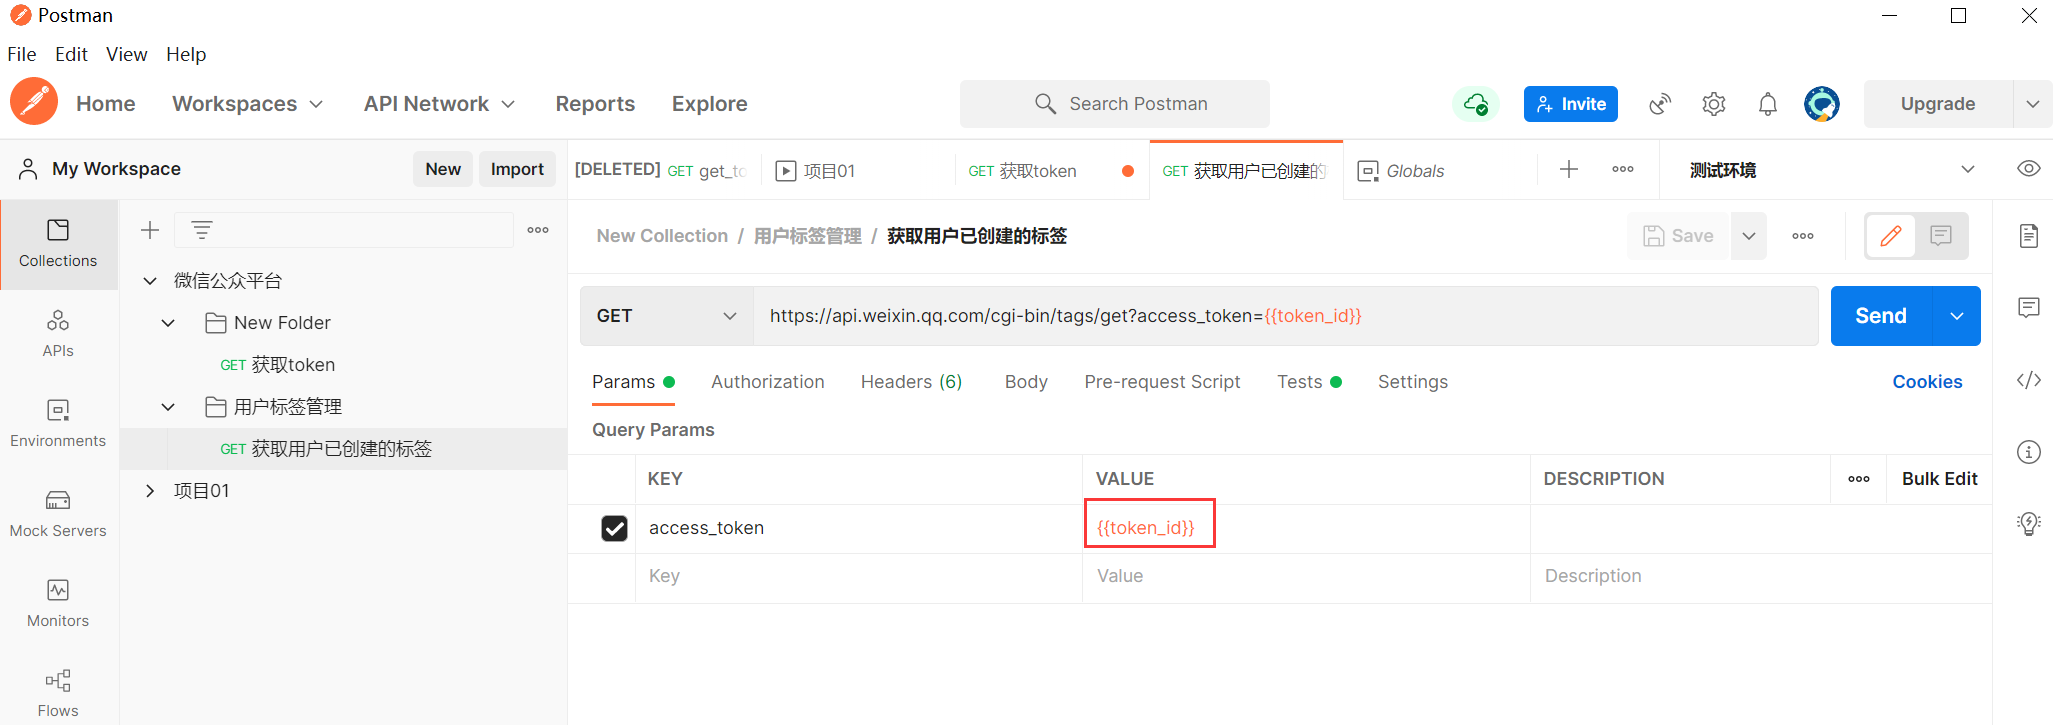The height and width of the screenshot is (725, 2053).
Task: Click the Search Postman field
Action: pos(1115,104)
